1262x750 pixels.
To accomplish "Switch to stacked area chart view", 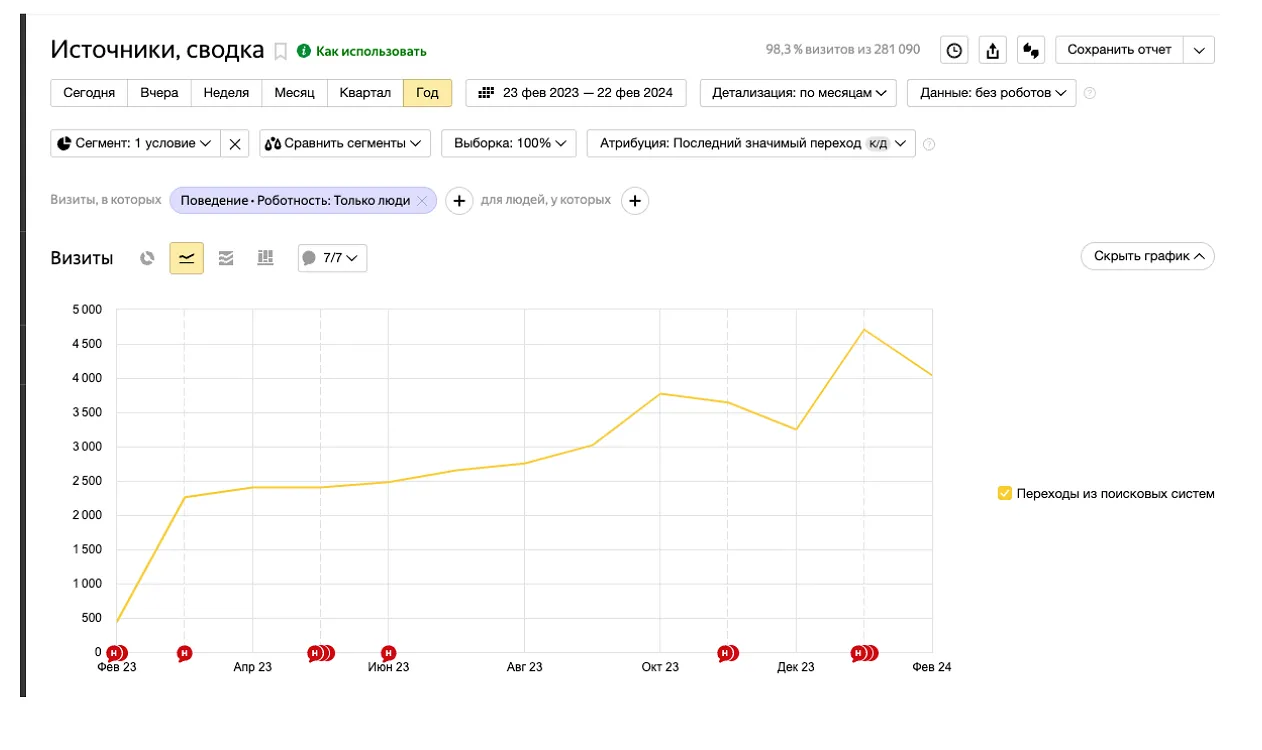I will pos(226,258).
